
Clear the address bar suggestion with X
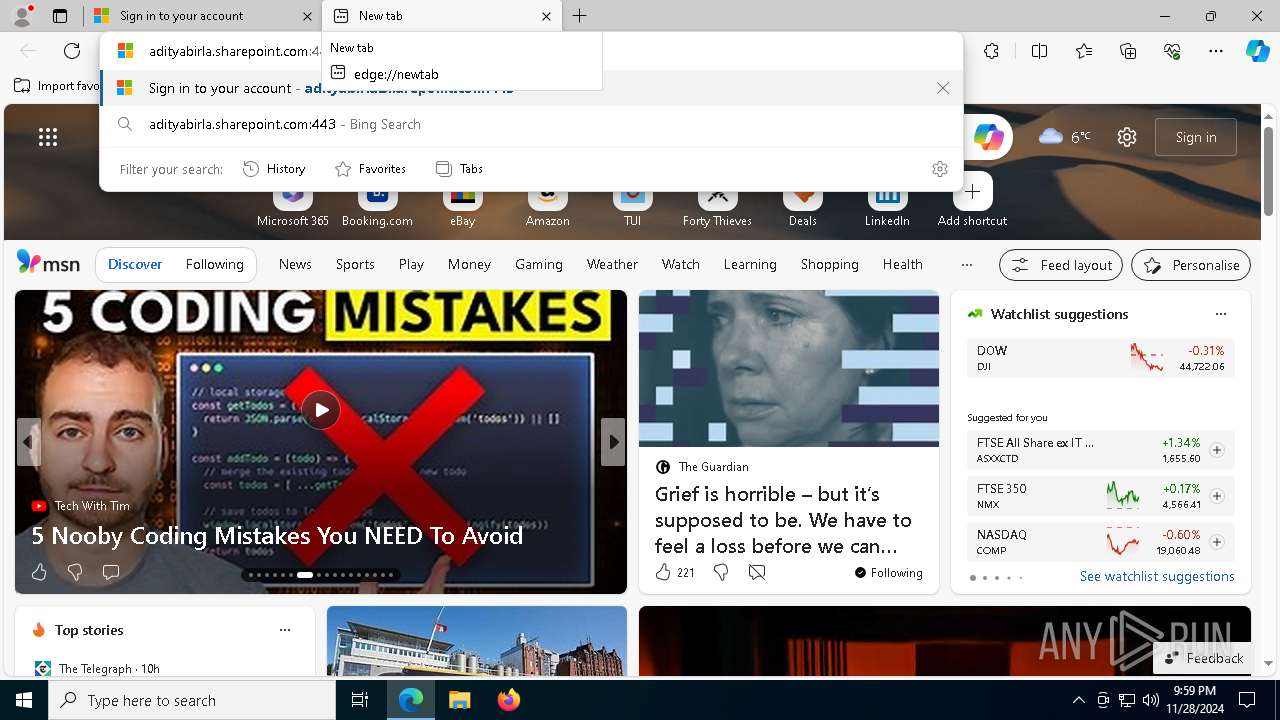943,88
